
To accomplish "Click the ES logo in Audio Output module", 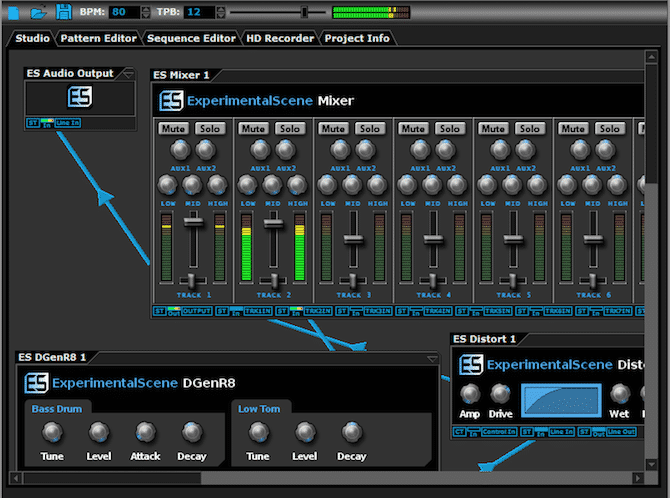I will [80, 97].
